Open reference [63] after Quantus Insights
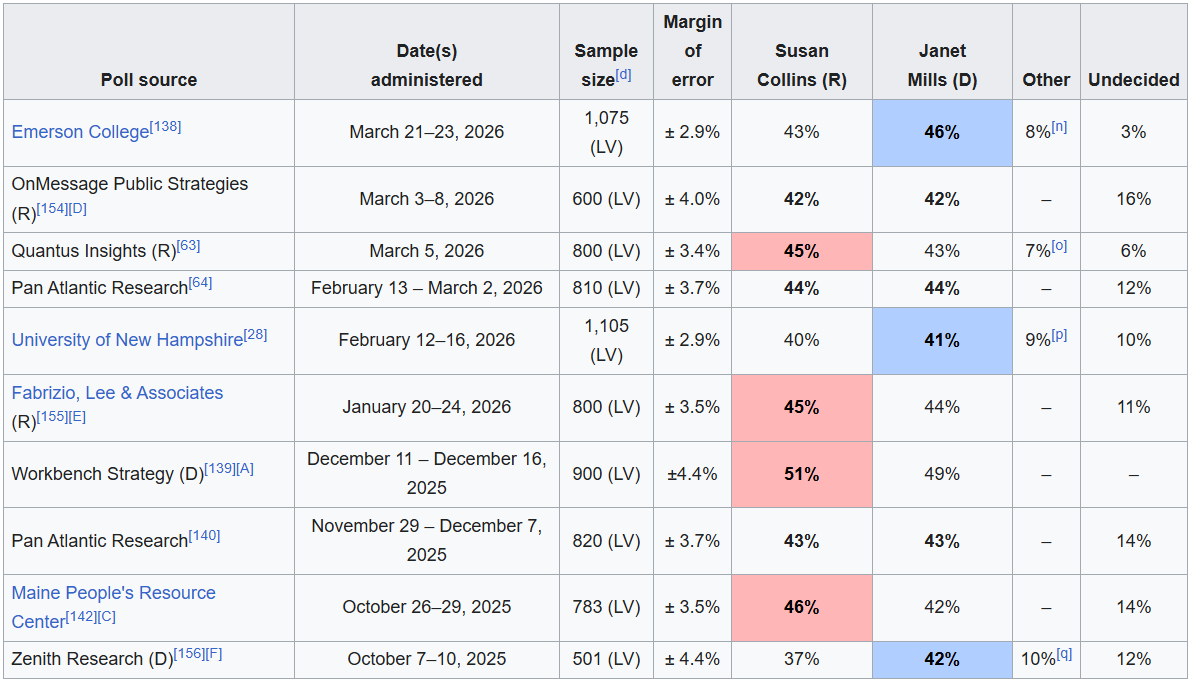The width and height of the screenshot is (1193, 682). [189, 246]
